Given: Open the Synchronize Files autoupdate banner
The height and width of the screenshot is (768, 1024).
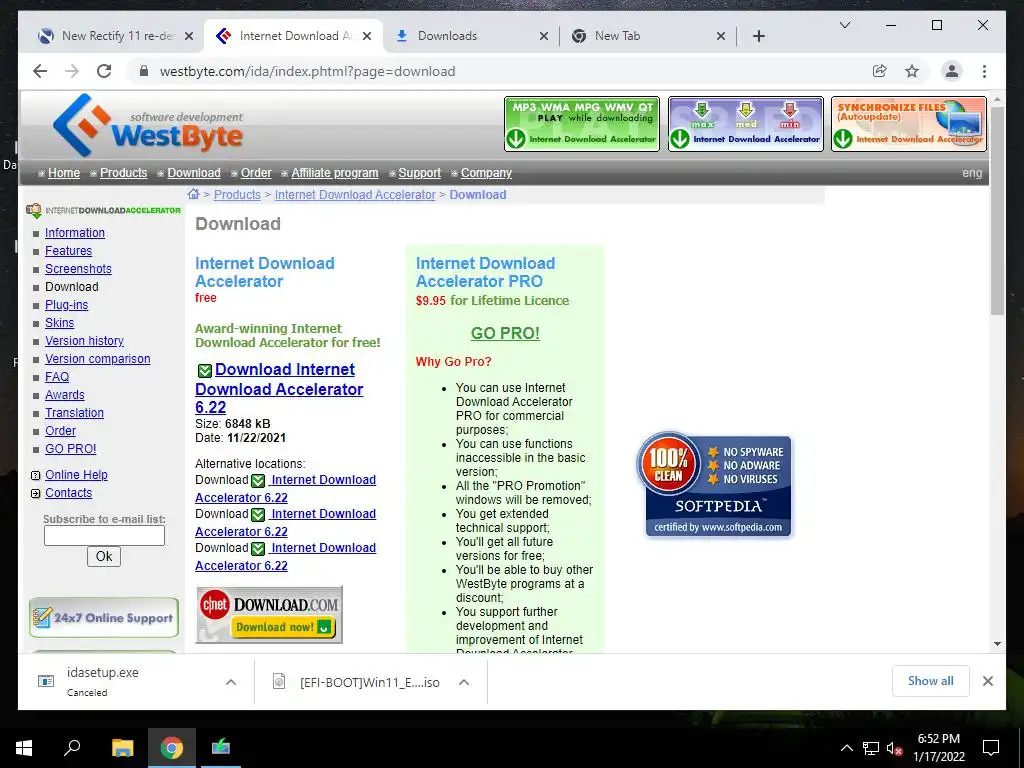Looking at the screenshot, I should 908,124.
